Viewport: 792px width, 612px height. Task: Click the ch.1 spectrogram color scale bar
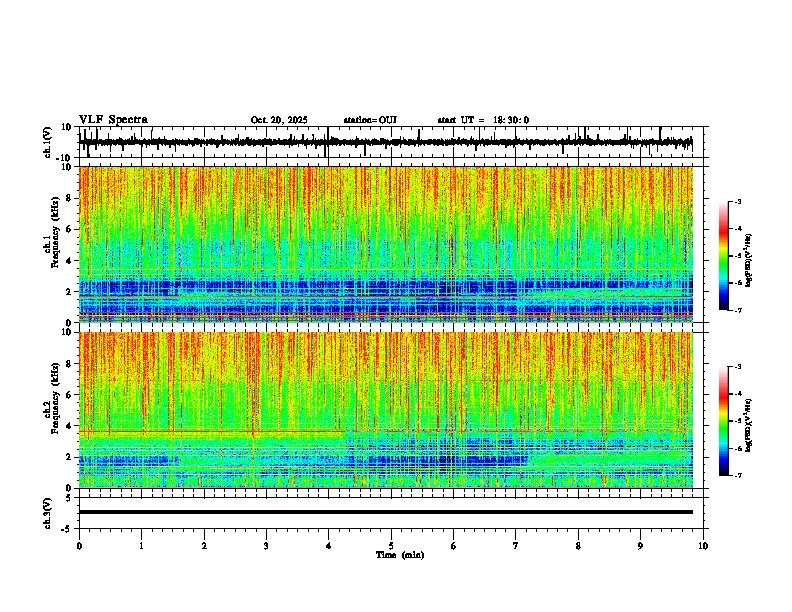723,256
